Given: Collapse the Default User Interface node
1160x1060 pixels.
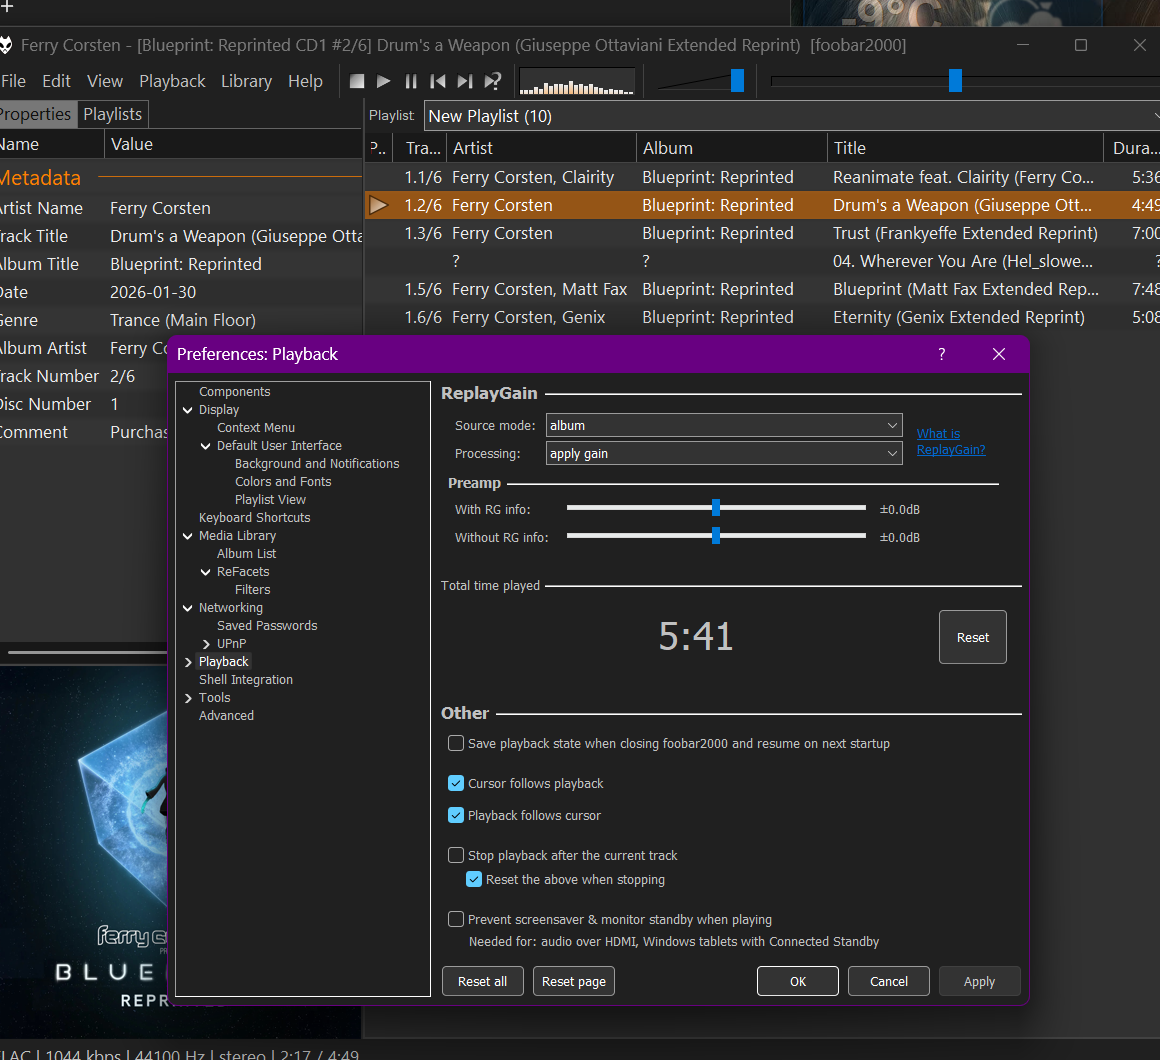Looking at the screenshot, I should pyautogui.click(x=206, y=446).
